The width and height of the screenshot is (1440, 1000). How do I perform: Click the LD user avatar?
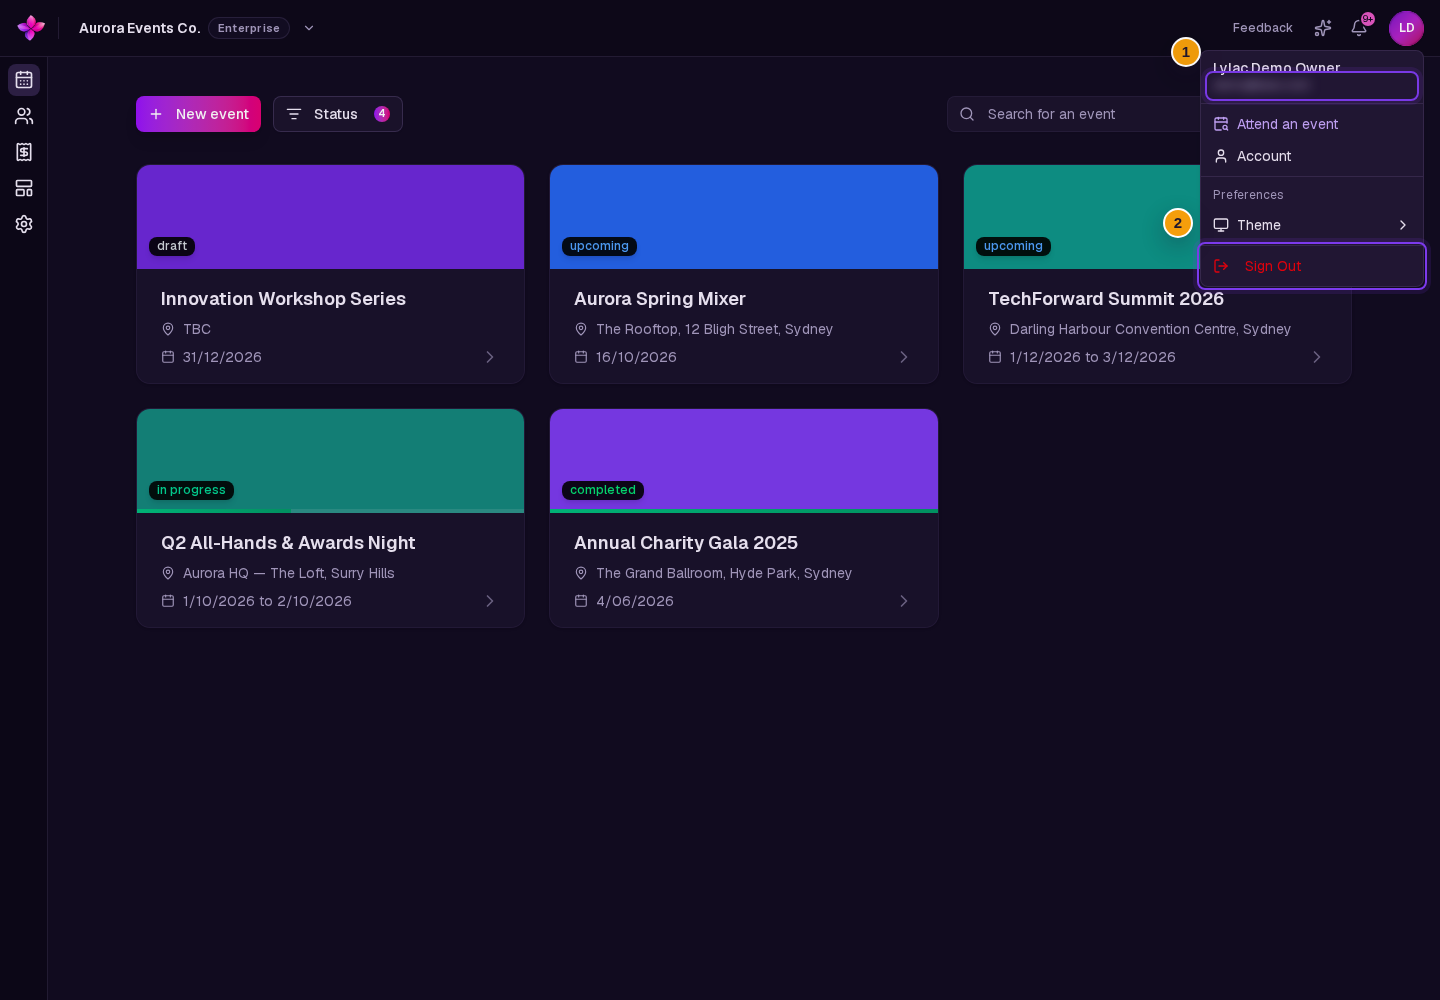tap(1406, 28)
